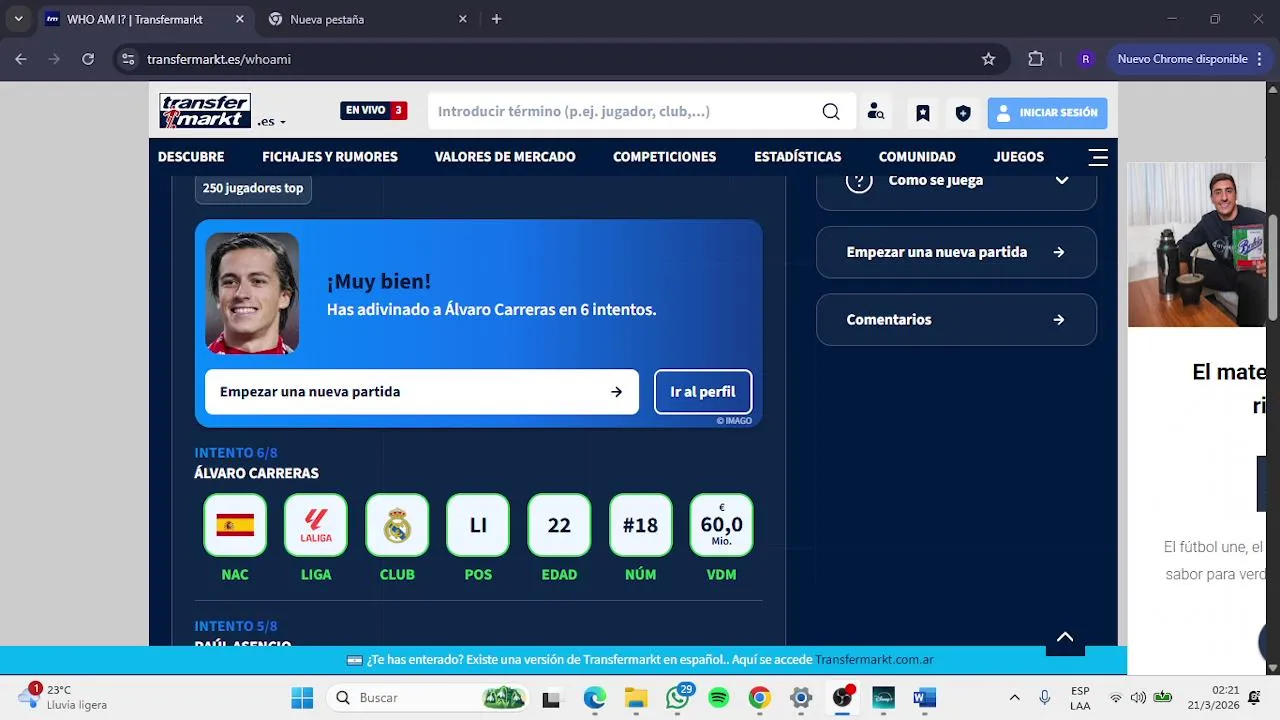Image resolution: width=1280 pixels, height=720 pixels.
Task: Open Spotify from taskbar
Action: tap(719, 698)
